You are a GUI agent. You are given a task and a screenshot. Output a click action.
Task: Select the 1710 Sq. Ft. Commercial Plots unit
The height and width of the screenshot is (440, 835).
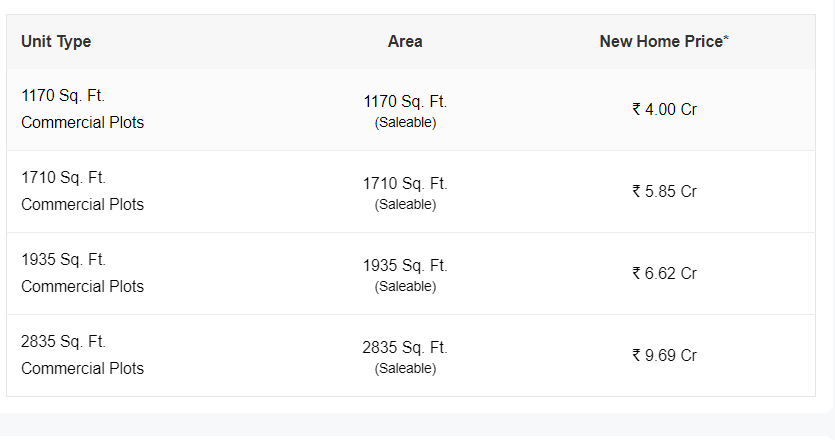pos(83,191)
